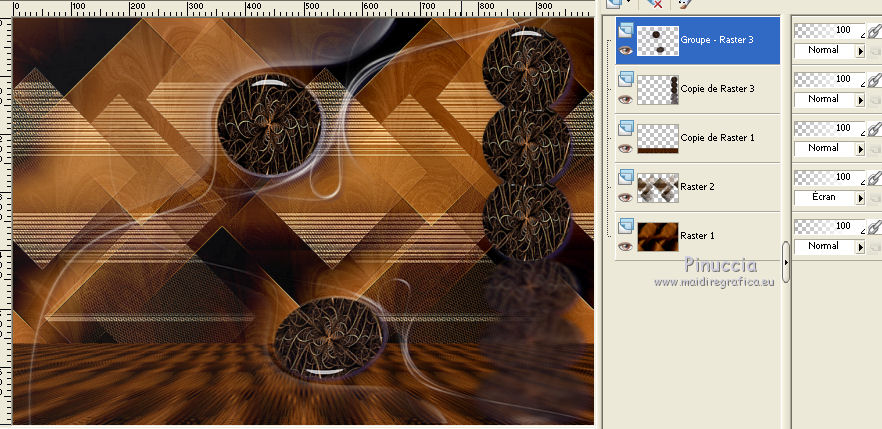
Task: Click thumbnail of Raster 1 layer
Action: click(658, 237)
